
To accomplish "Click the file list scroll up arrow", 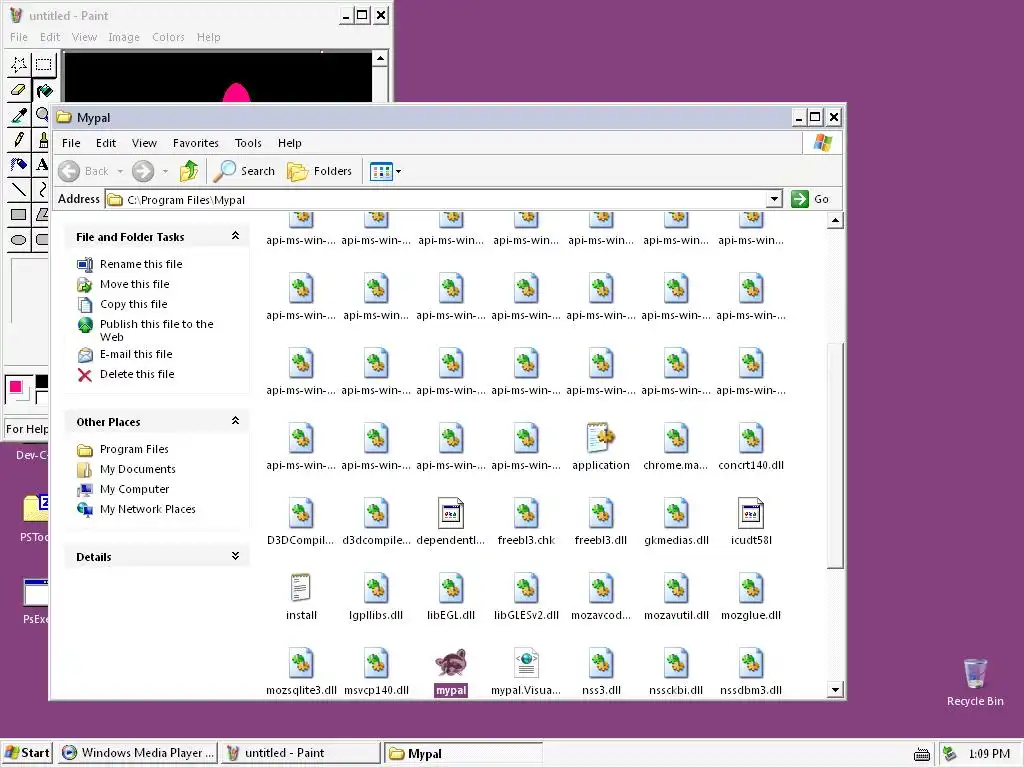I will [x=835, y=221].
